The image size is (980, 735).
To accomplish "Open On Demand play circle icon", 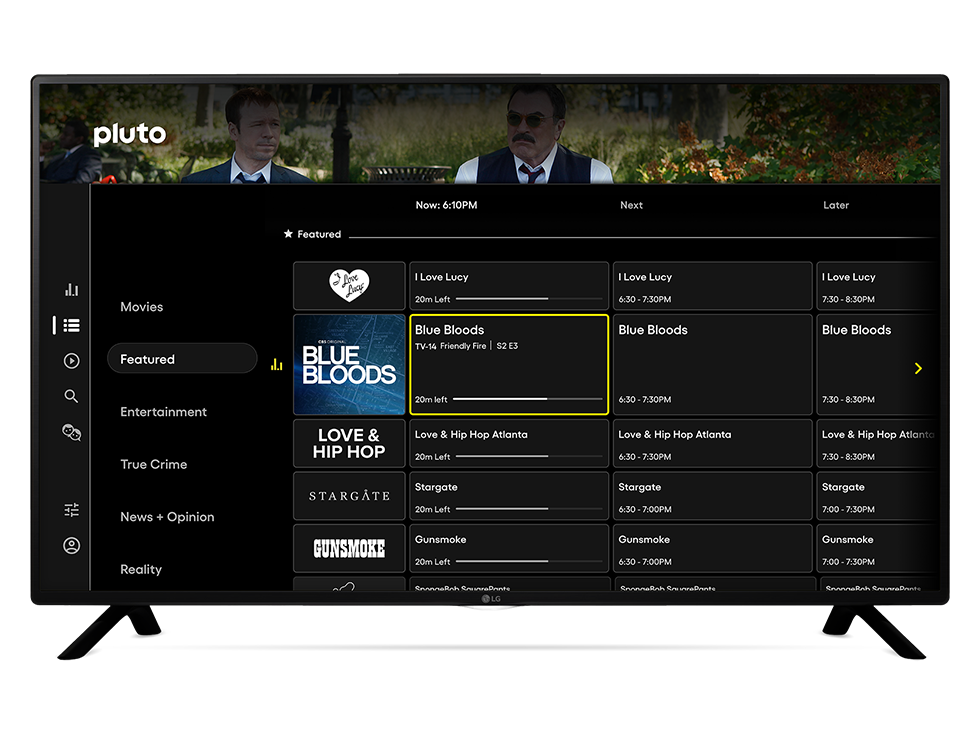I will (x=71, y=361).
